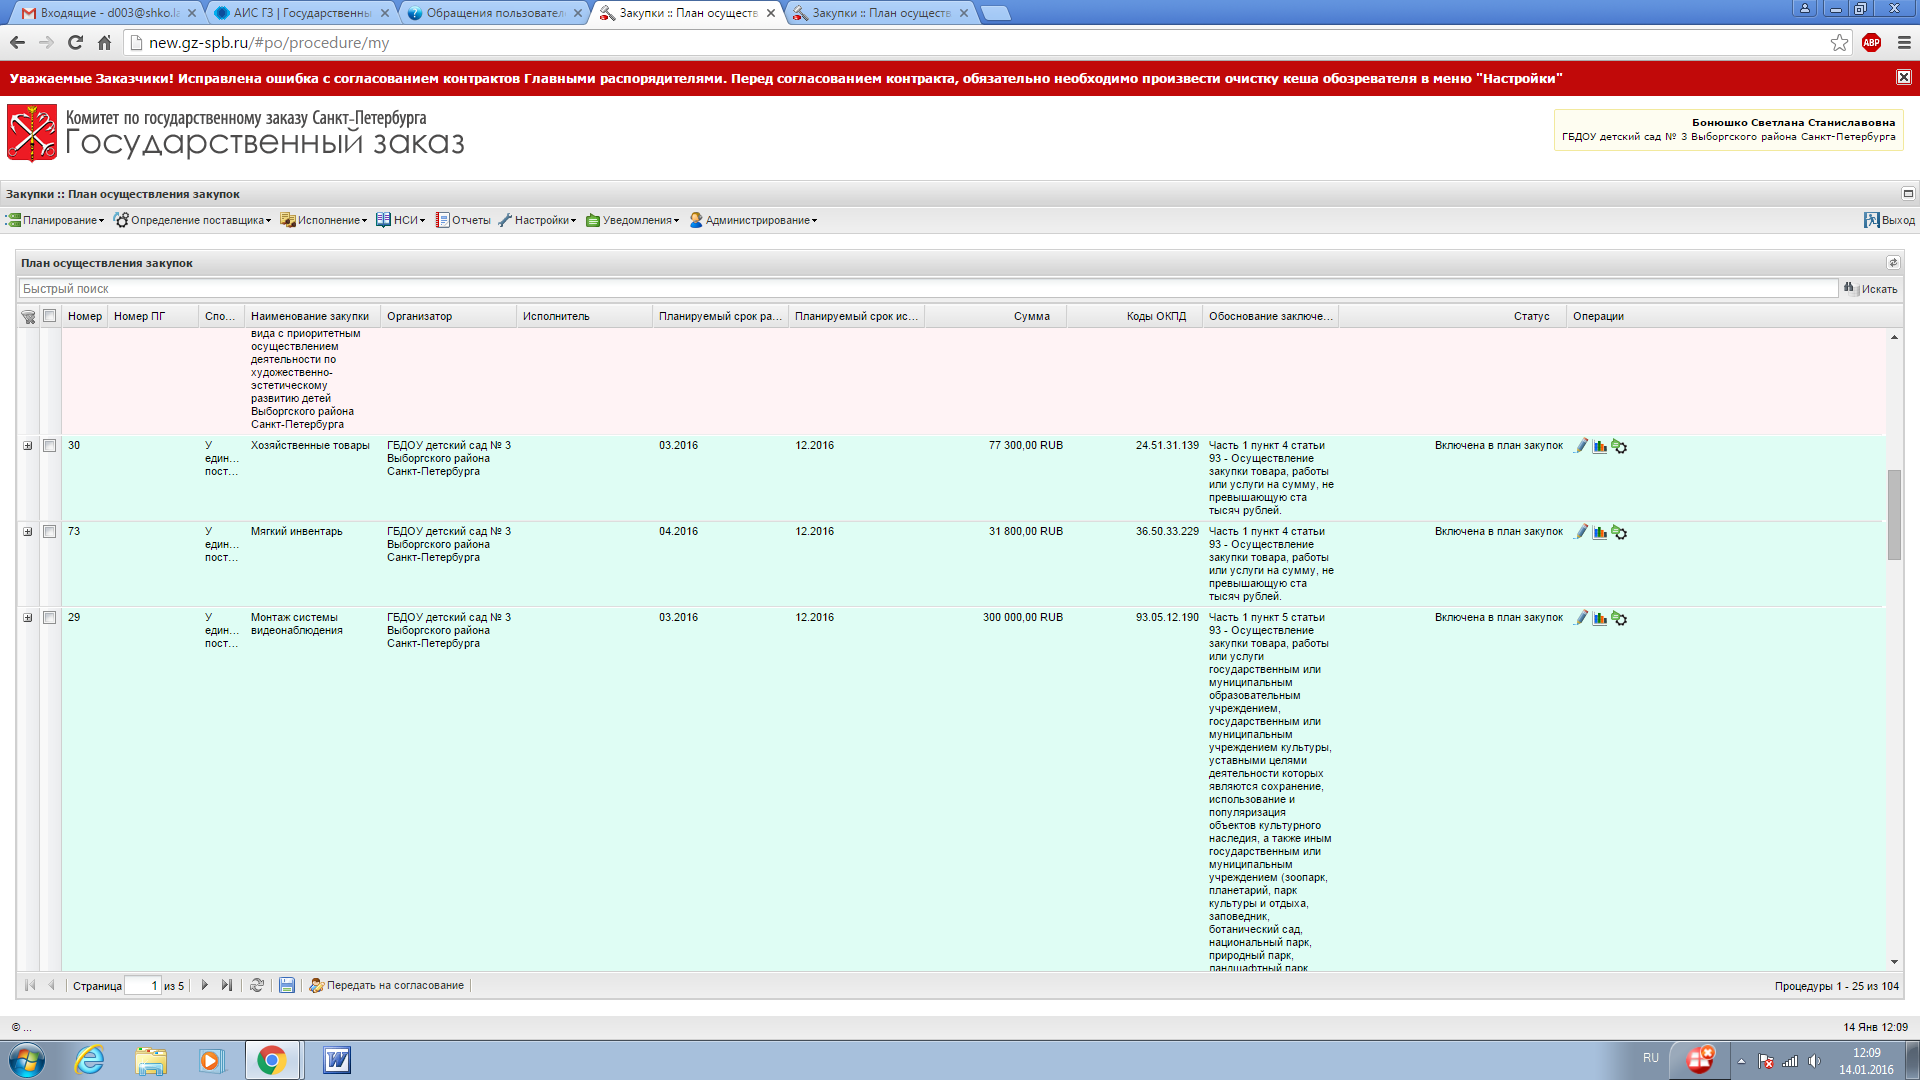
Task: Select checkbox for purchase 73 row
Action: pos(49,532)
